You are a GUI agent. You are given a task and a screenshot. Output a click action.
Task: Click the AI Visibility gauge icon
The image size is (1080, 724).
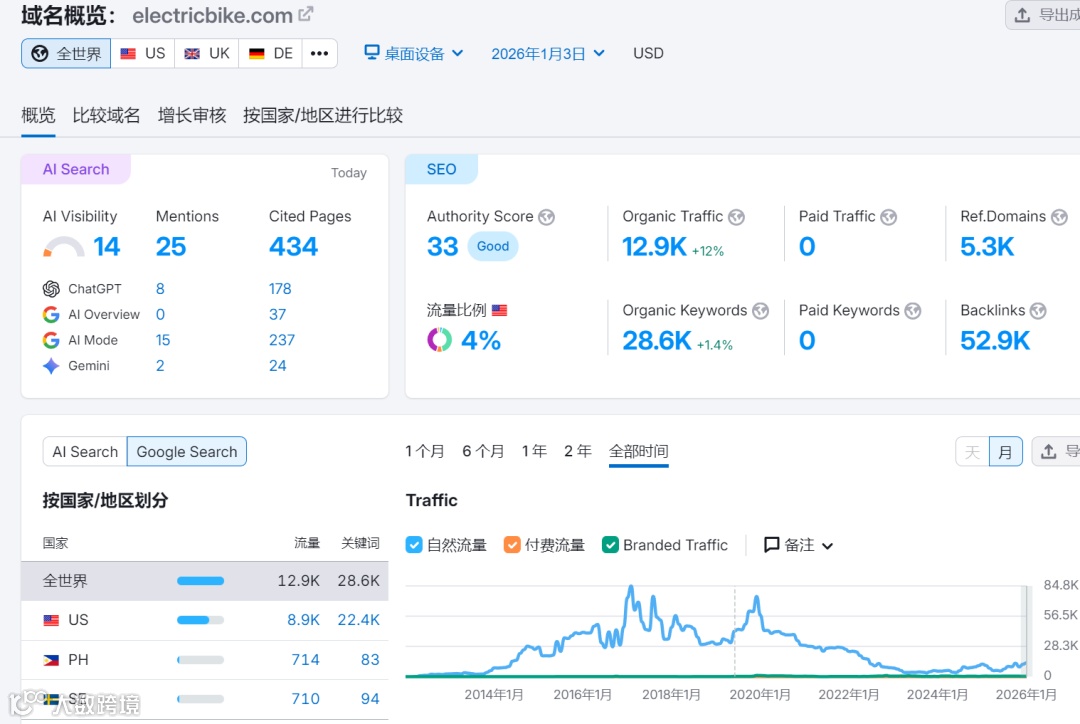click(63, 247)
